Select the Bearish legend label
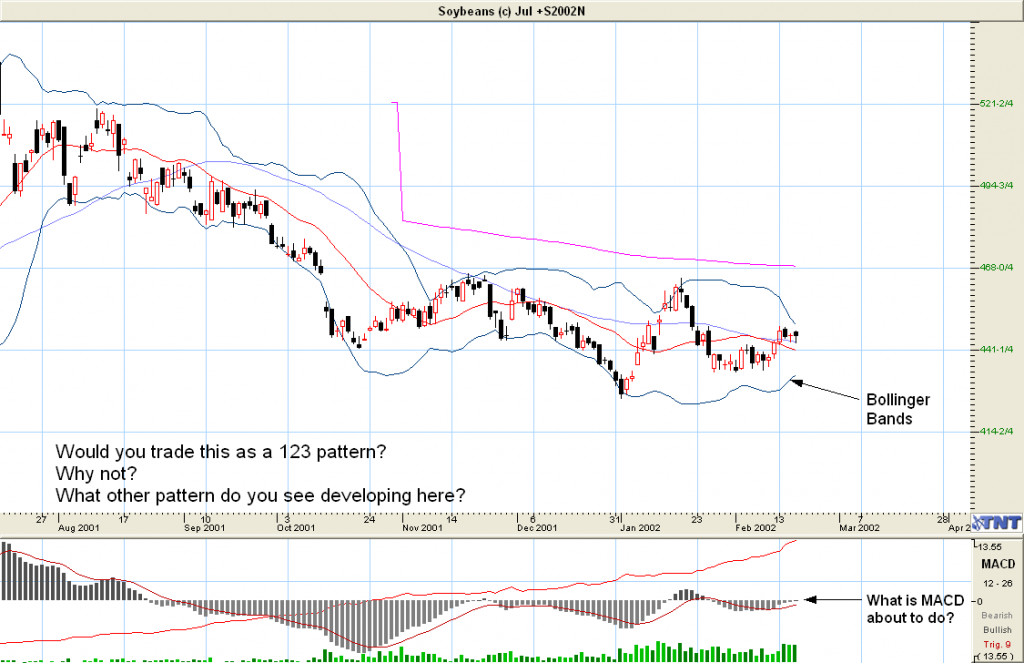 pyautogui.click(x=996, y=615)
